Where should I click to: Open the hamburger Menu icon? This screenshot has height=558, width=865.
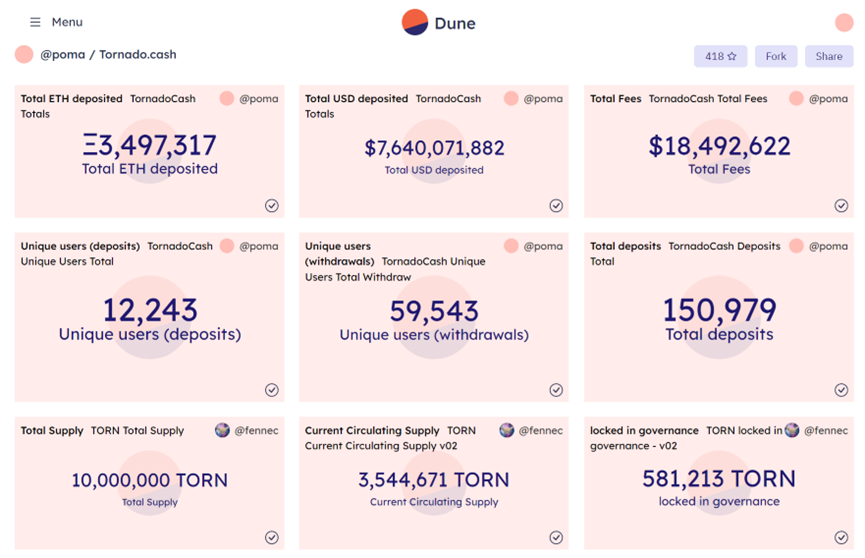35,22
